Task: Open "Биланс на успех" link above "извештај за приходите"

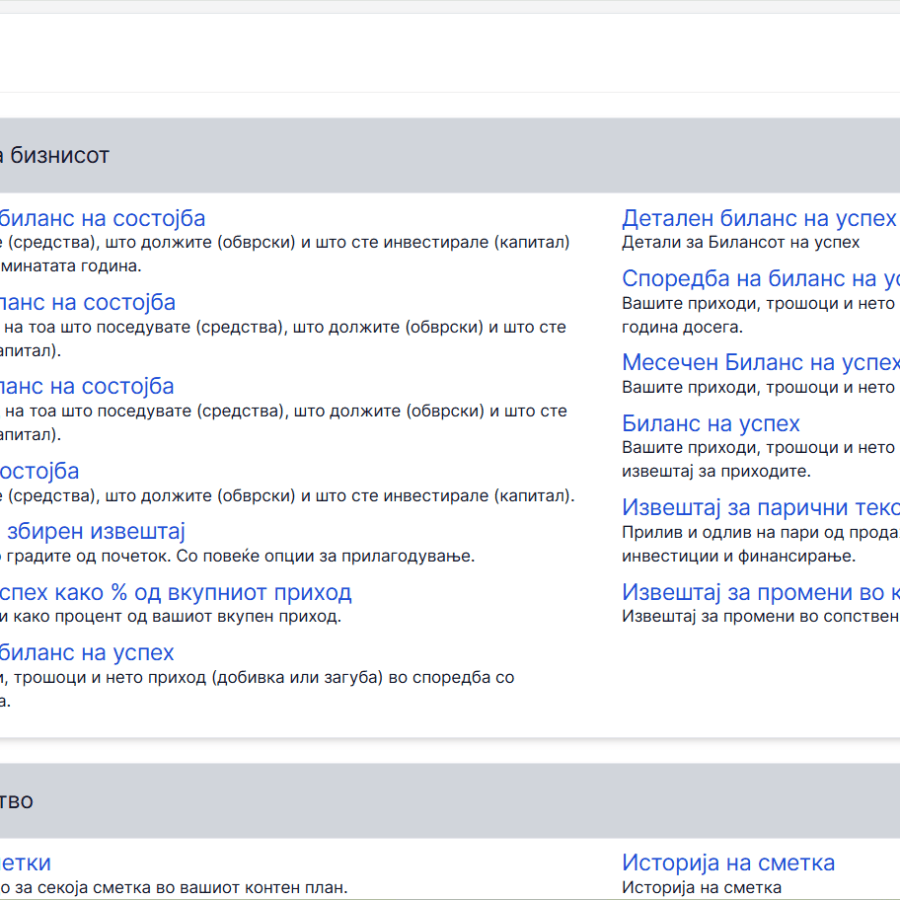Action: pyautogui.click(x=711, y=423)
